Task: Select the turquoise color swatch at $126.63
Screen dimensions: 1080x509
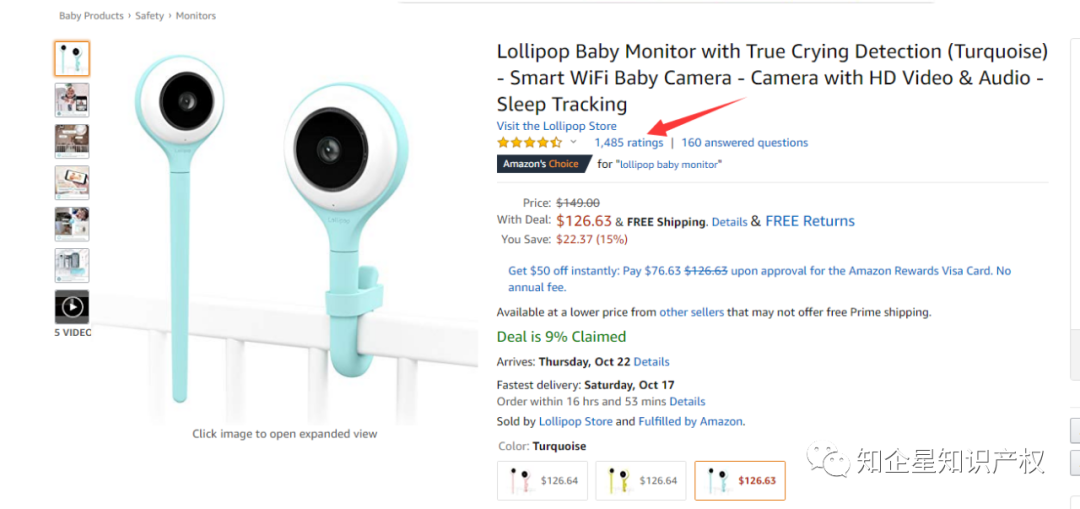Action: coord(740,481)
